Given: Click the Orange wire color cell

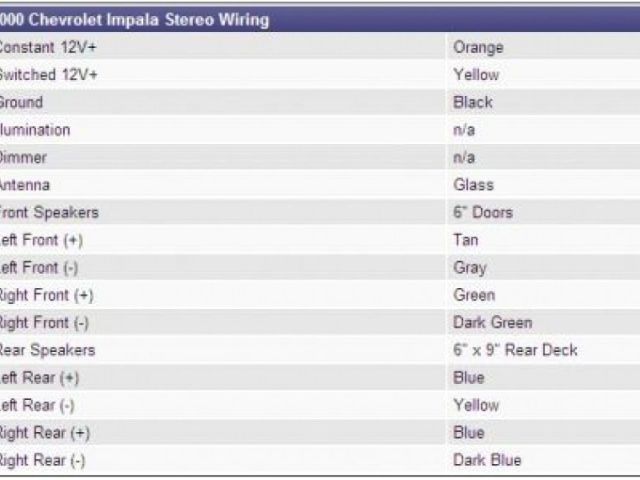Looking at the screenshot, I should [x=478, y=47].
